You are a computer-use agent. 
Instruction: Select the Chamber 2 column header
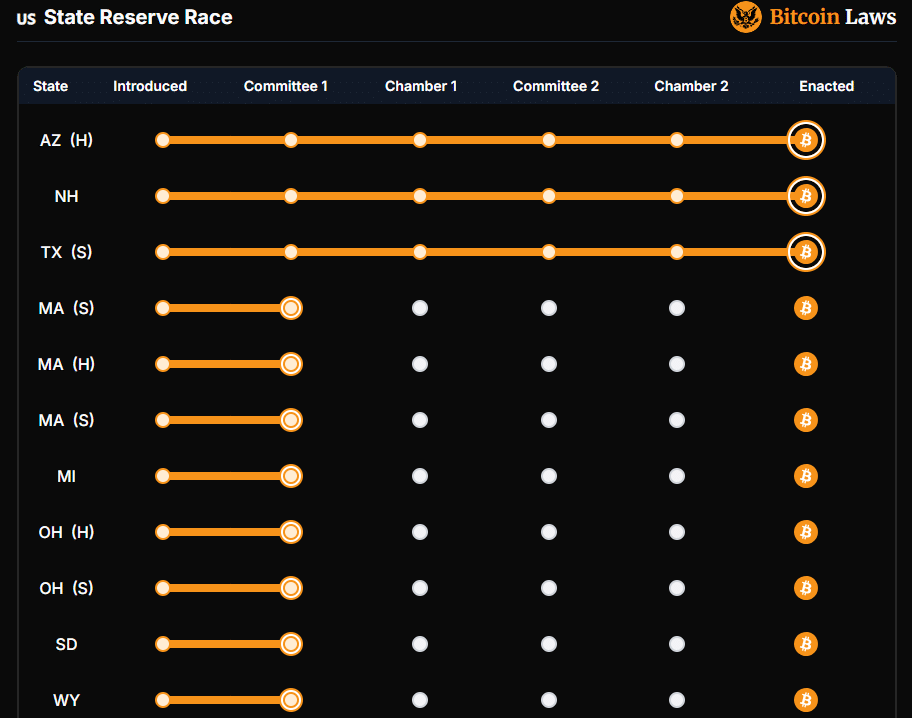tap(691, 86)
